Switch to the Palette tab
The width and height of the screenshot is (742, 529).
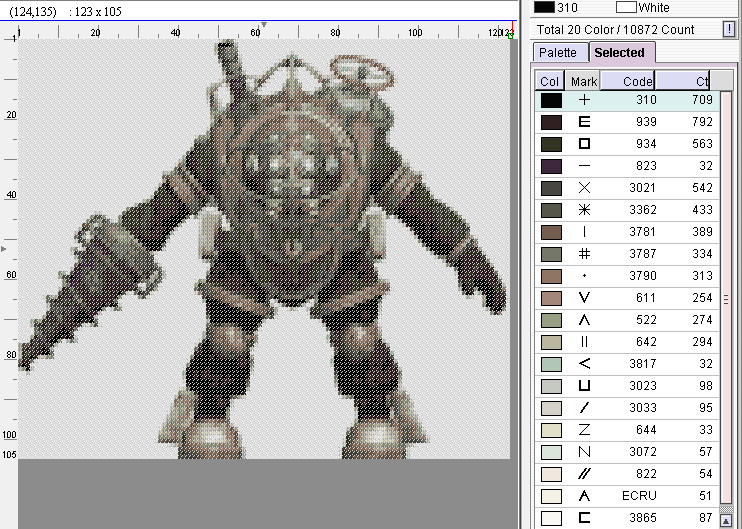[x=560, y=53]
